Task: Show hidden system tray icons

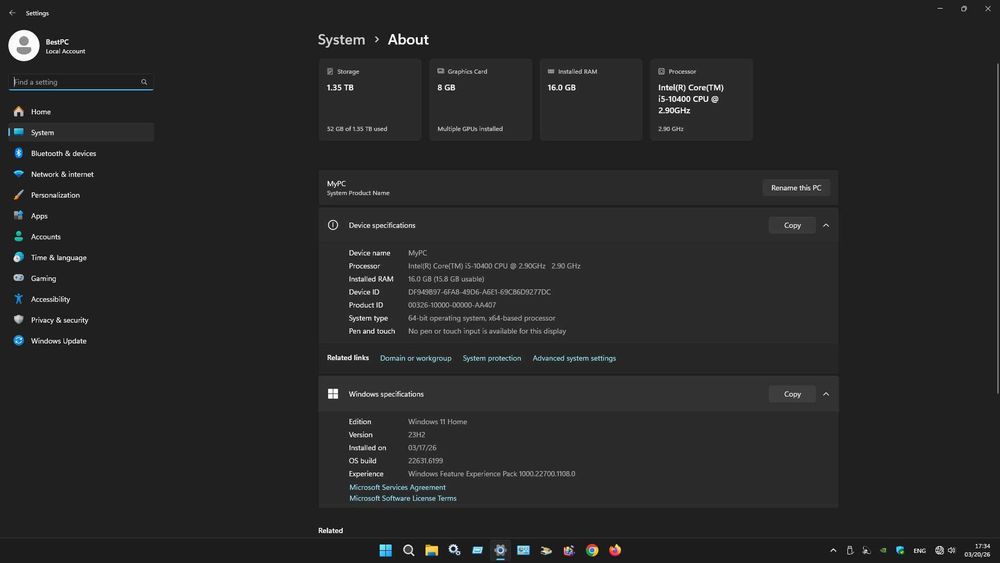Action: click(833, 550)
